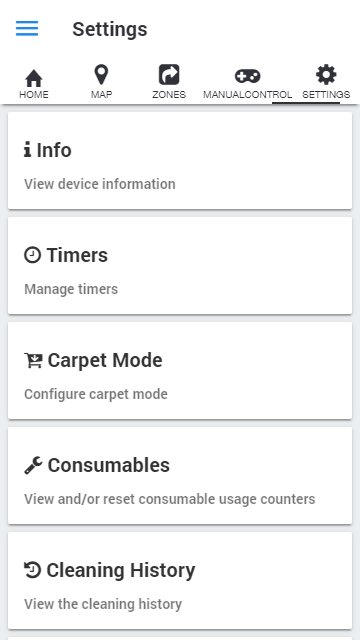Switch to the MANUALCONTROL tab label
360x640 pixels.
[x=247, y=95]
